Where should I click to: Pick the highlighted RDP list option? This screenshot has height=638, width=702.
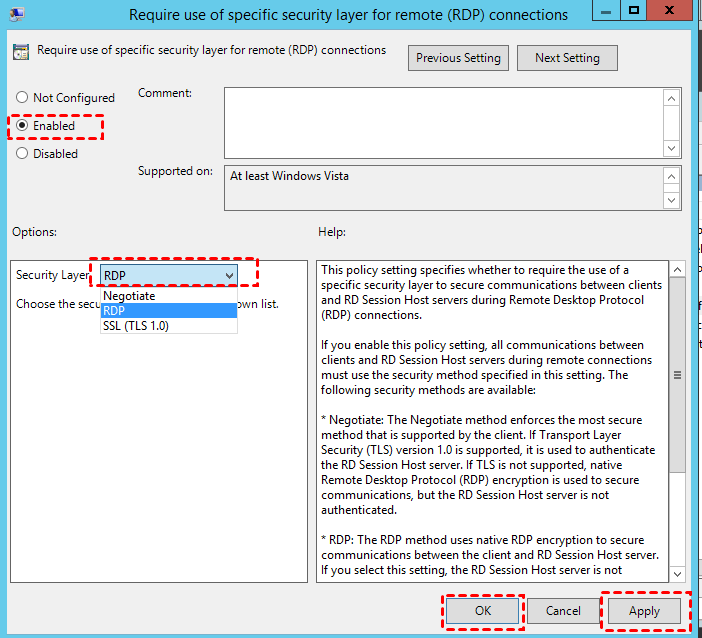[x=114, y=311]
